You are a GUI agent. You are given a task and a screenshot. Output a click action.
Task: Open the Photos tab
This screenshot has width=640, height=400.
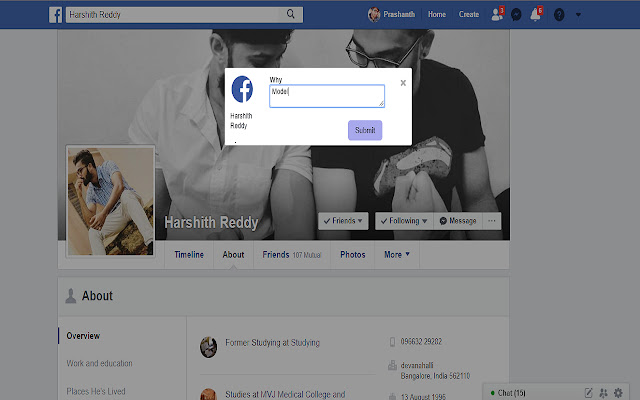click(352, 255)
